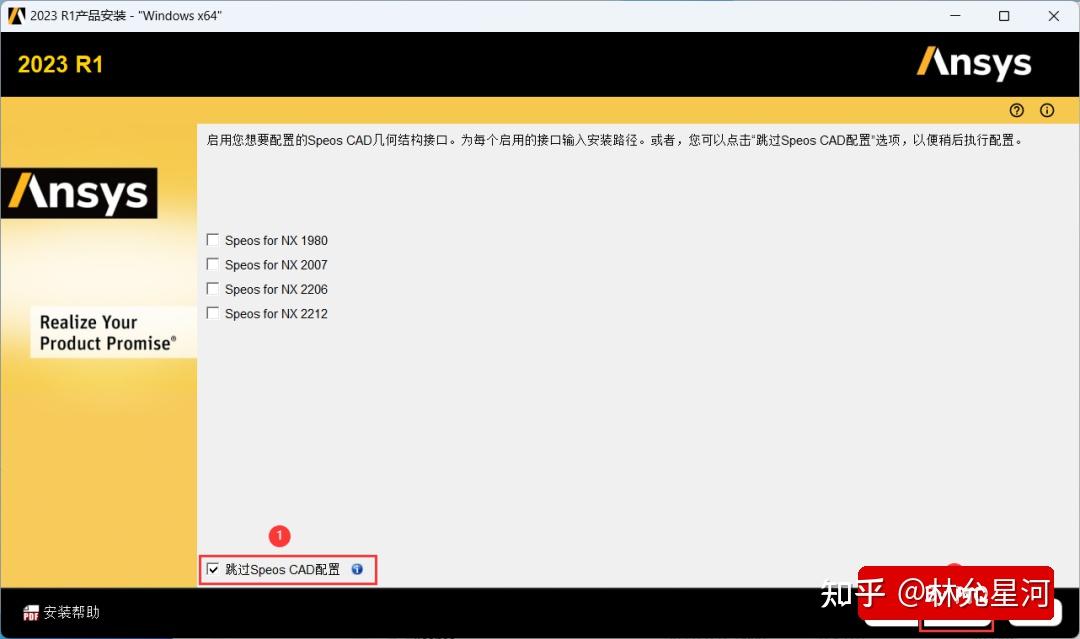1080x639 pixels.
Task: Uncheck the 跳过Speos CAD配置 option
Action: coord(213,568)
